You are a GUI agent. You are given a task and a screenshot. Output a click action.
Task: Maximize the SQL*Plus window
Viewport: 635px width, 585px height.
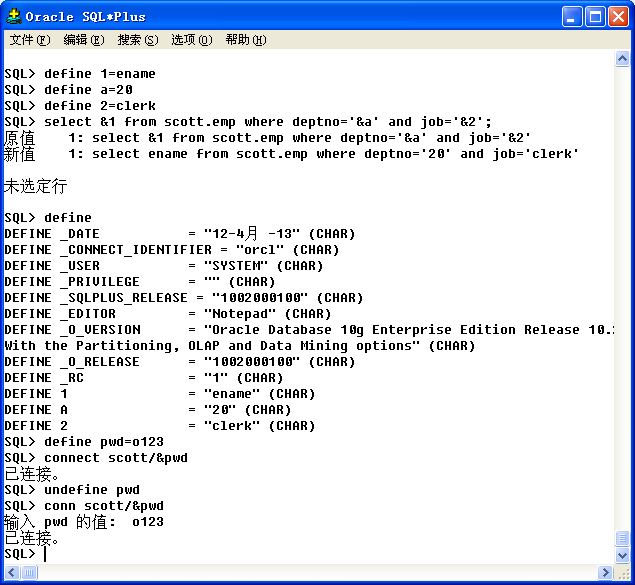(595, 17)
